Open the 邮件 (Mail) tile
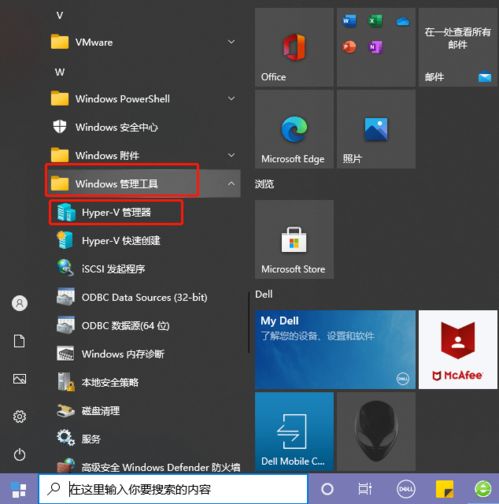Viewport: 499px width, 504px height. 458,48
